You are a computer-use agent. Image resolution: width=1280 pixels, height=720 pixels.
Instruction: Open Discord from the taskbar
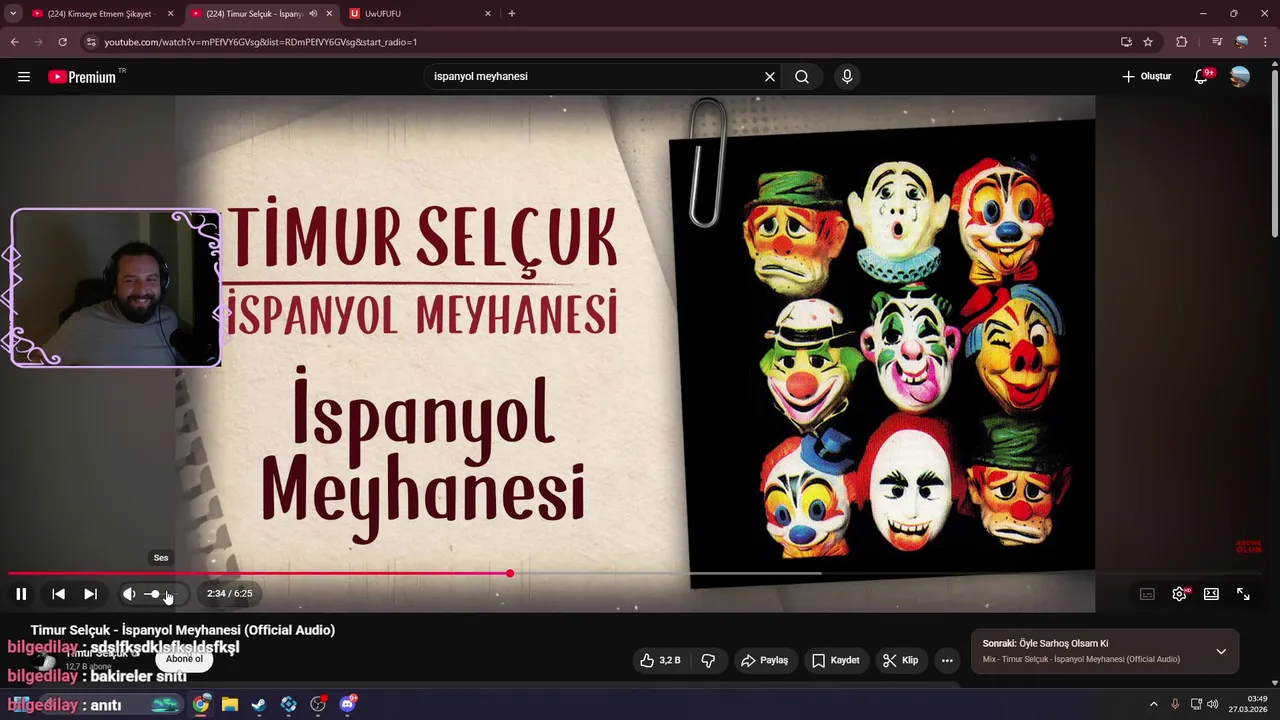348,704
